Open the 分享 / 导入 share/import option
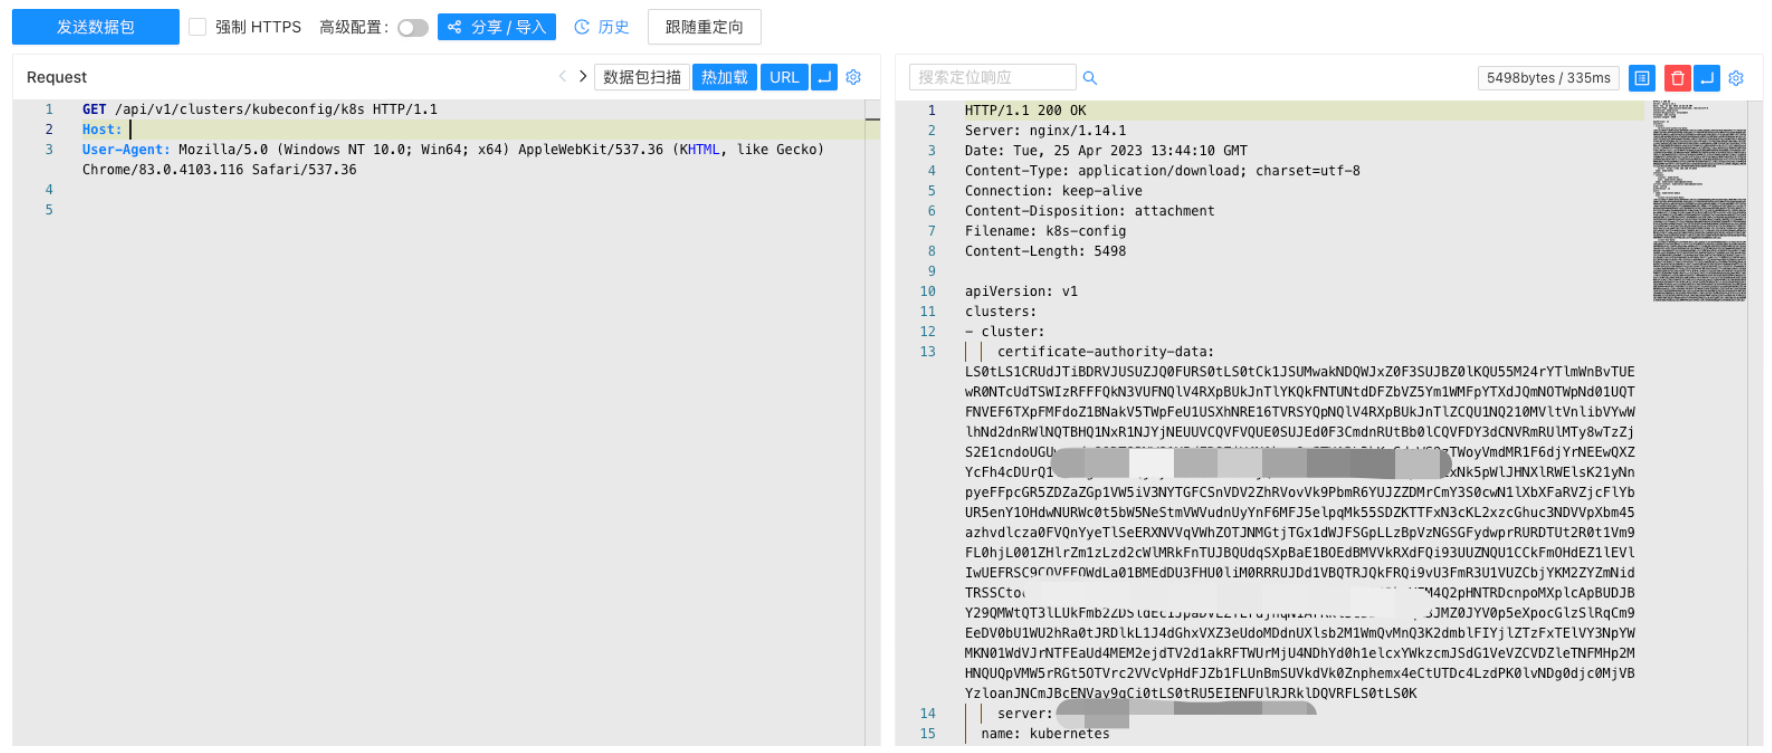This screenshot has height=753, width=1772. click(497, 27)
